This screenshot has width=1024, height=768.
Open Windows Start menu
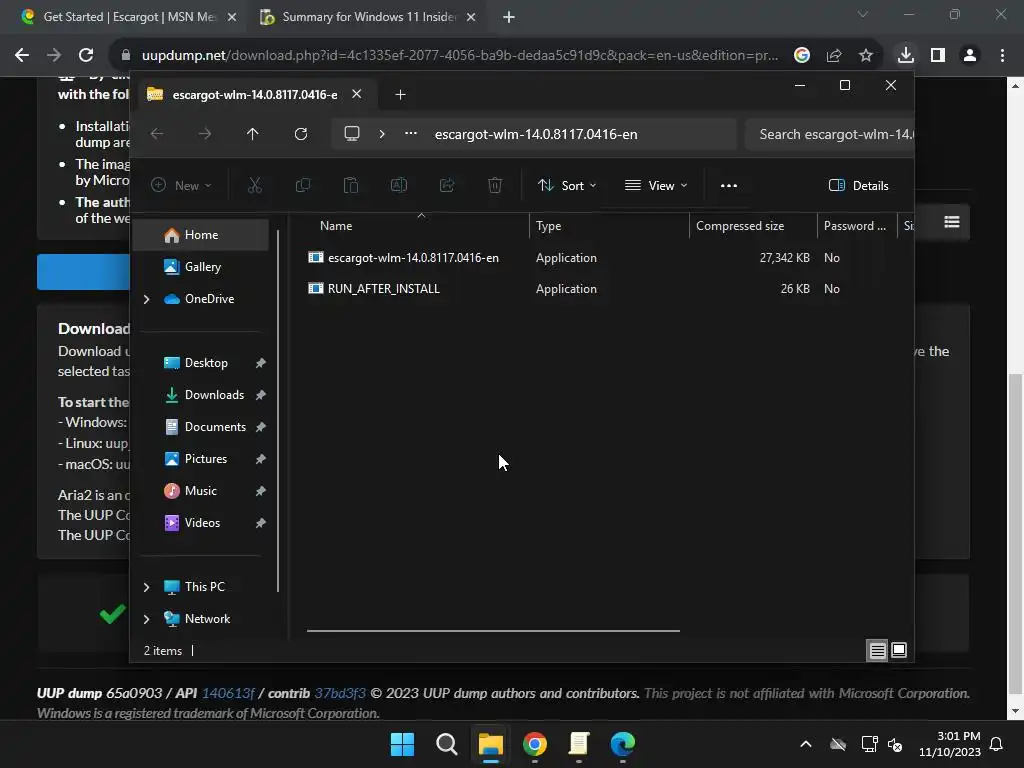click(x=402, y=744)
